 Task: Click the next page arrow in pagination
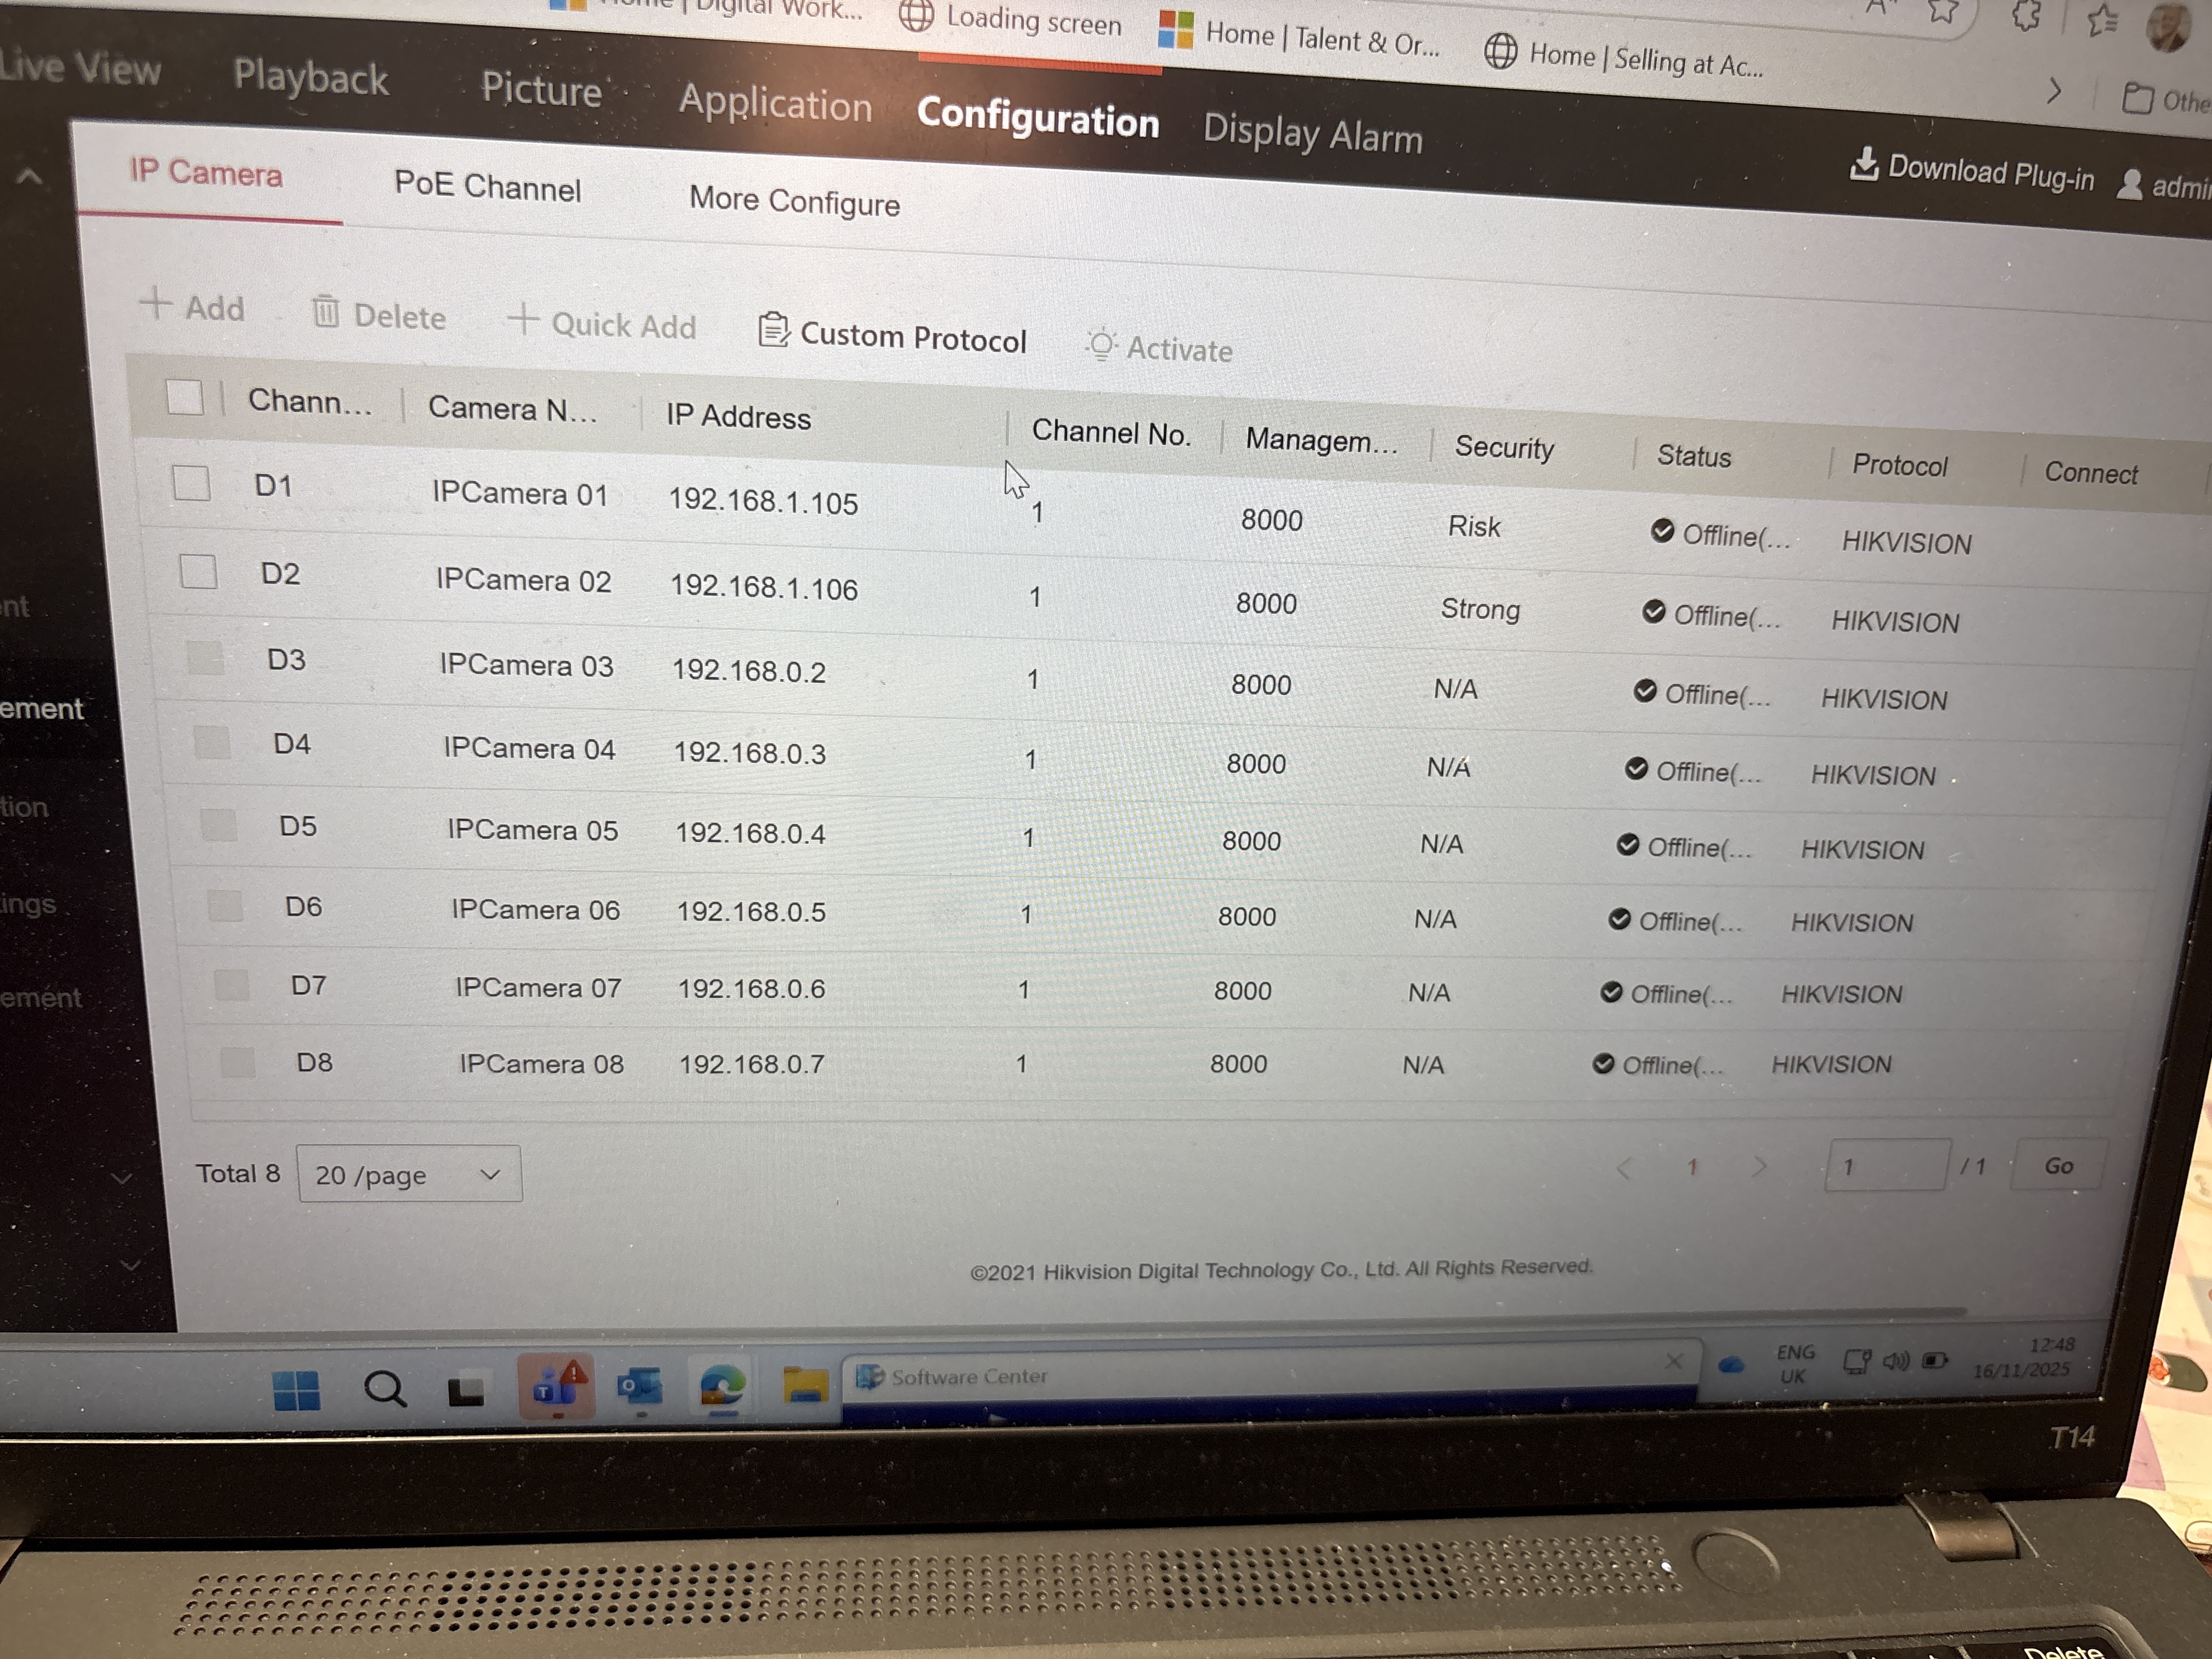tap(1759, 1166)
